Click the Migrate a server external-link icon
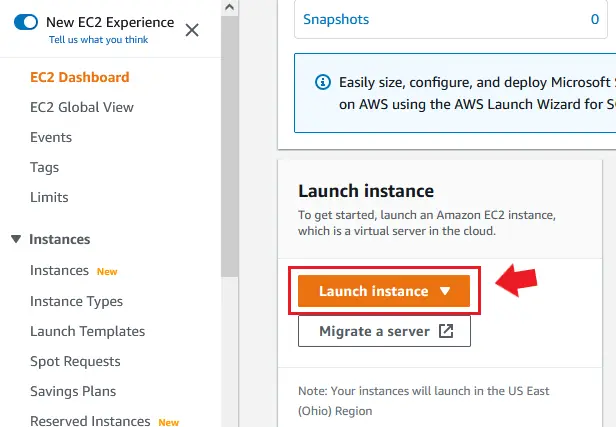The height and width of the screenshot is (427, 616). point(446,331)
